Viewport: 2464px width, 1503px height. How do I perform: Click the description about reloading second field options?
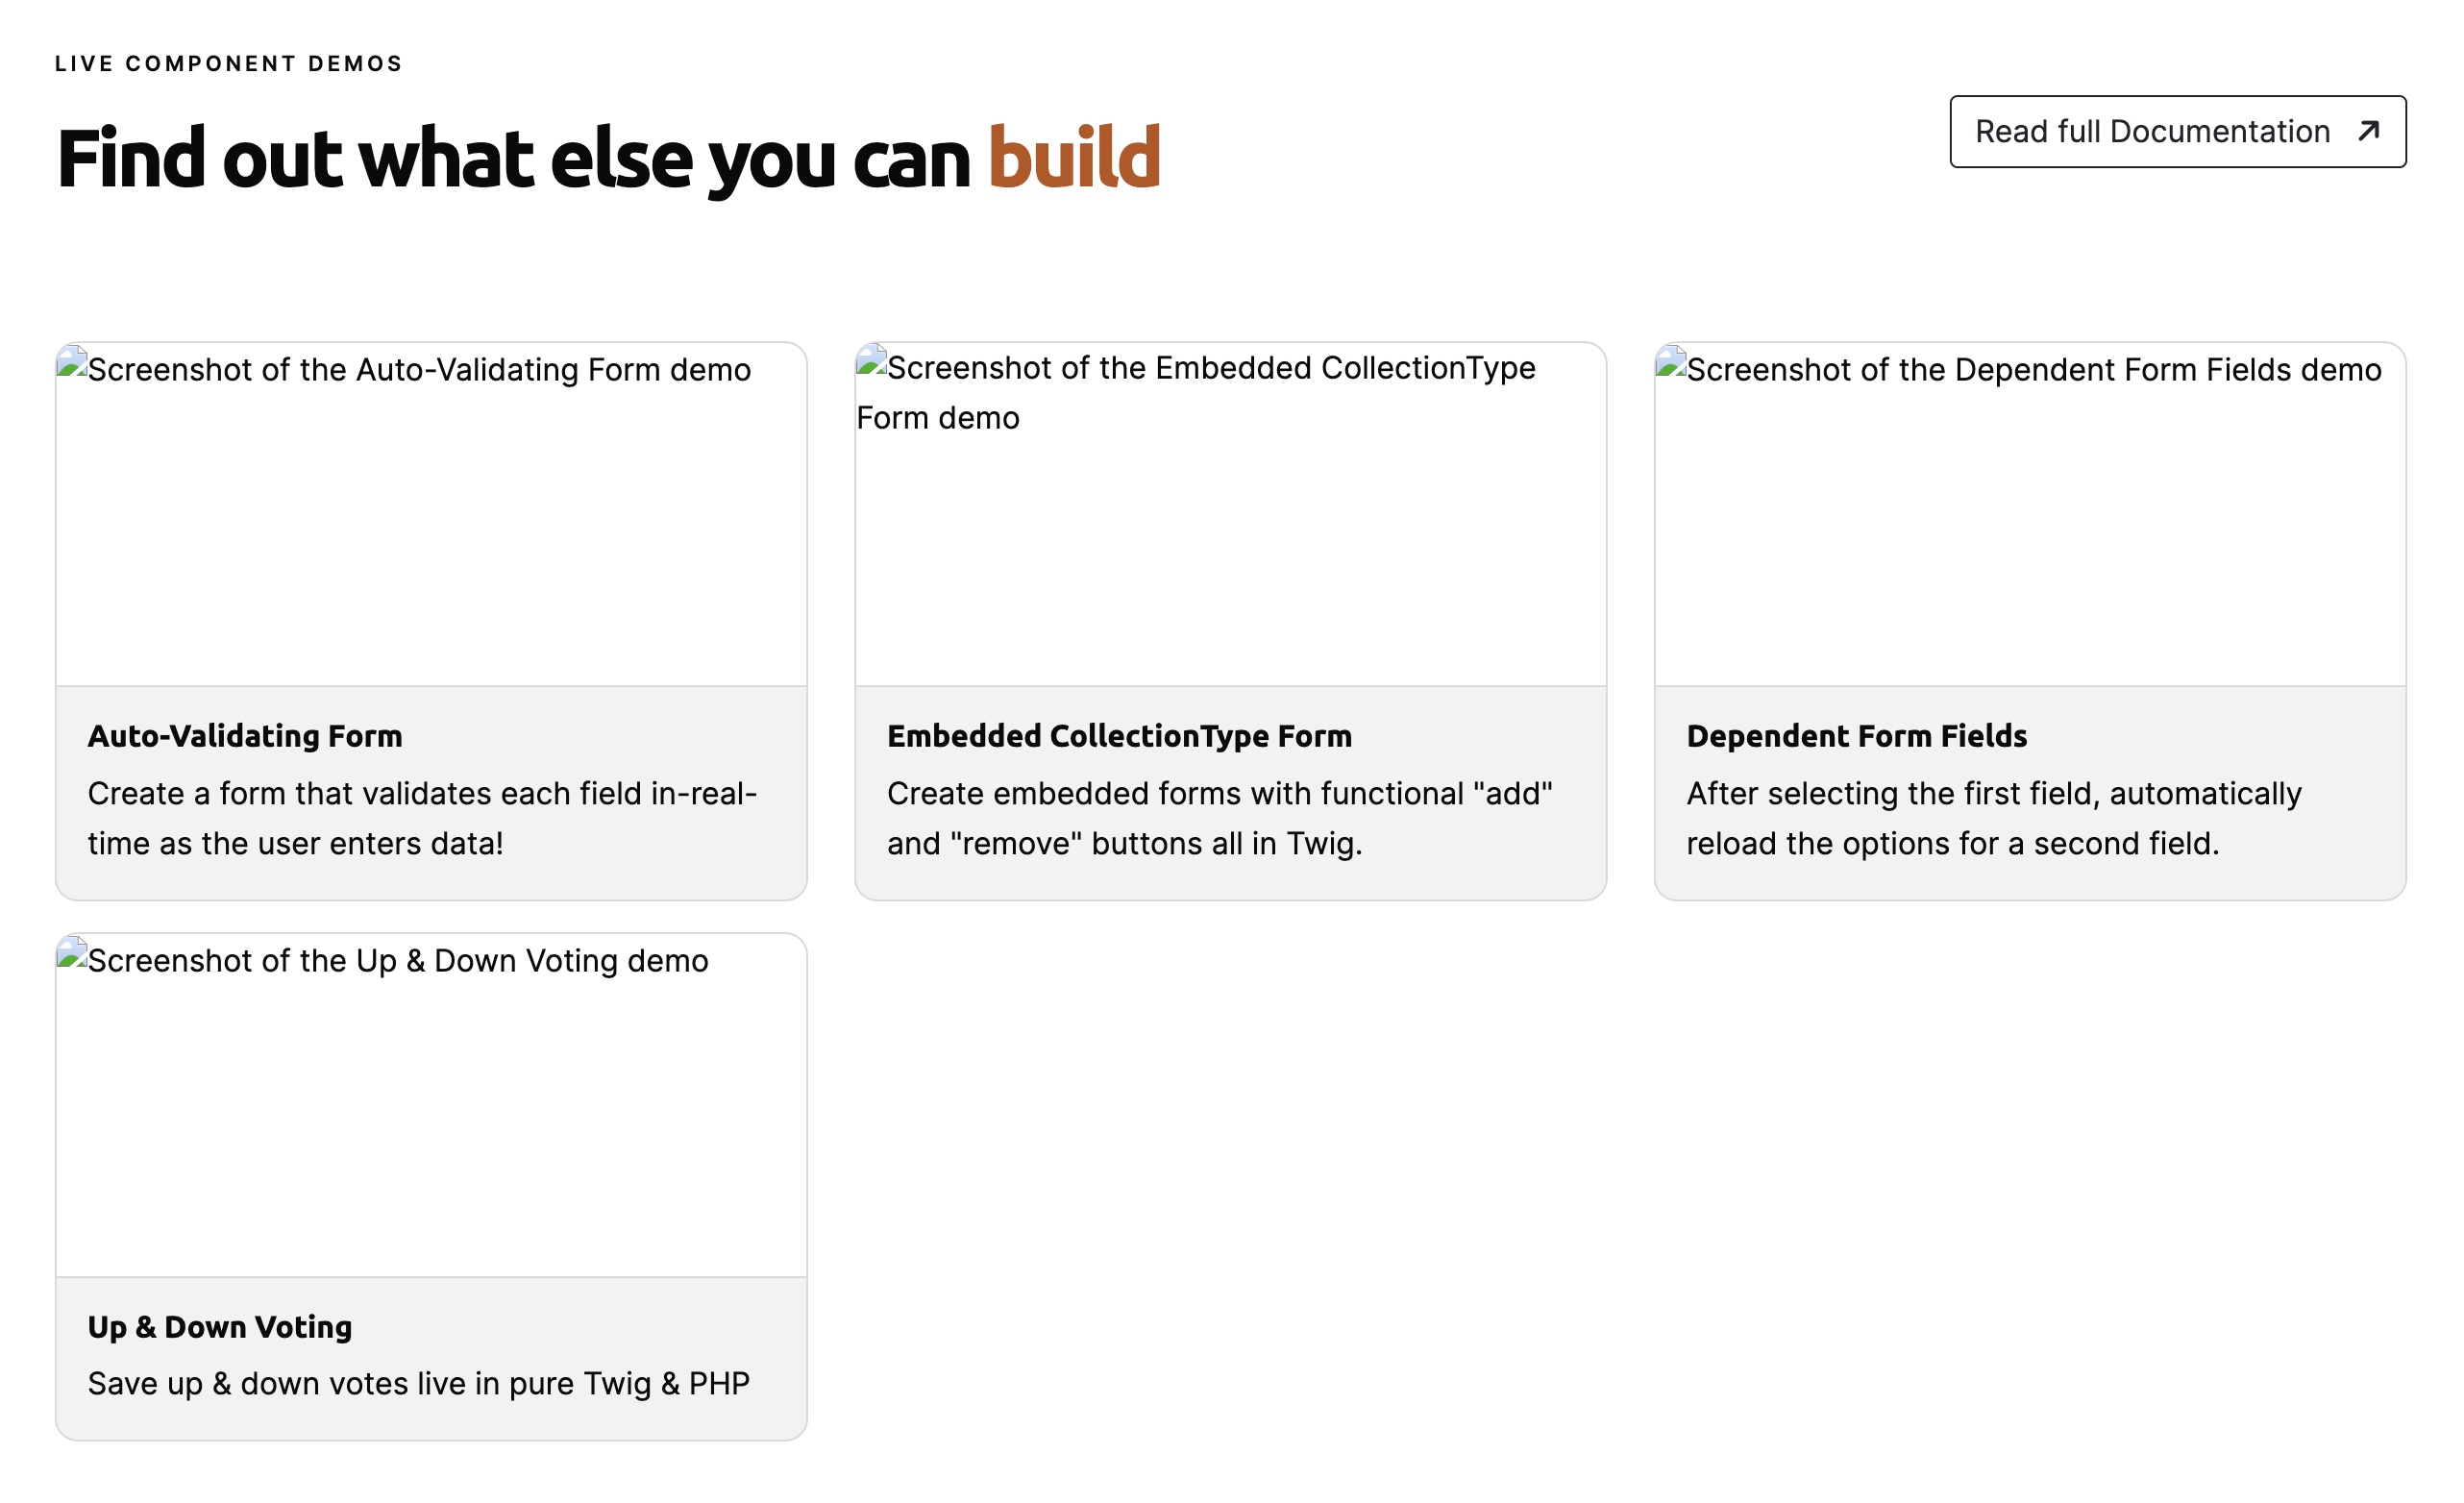tap(1994, 818)
